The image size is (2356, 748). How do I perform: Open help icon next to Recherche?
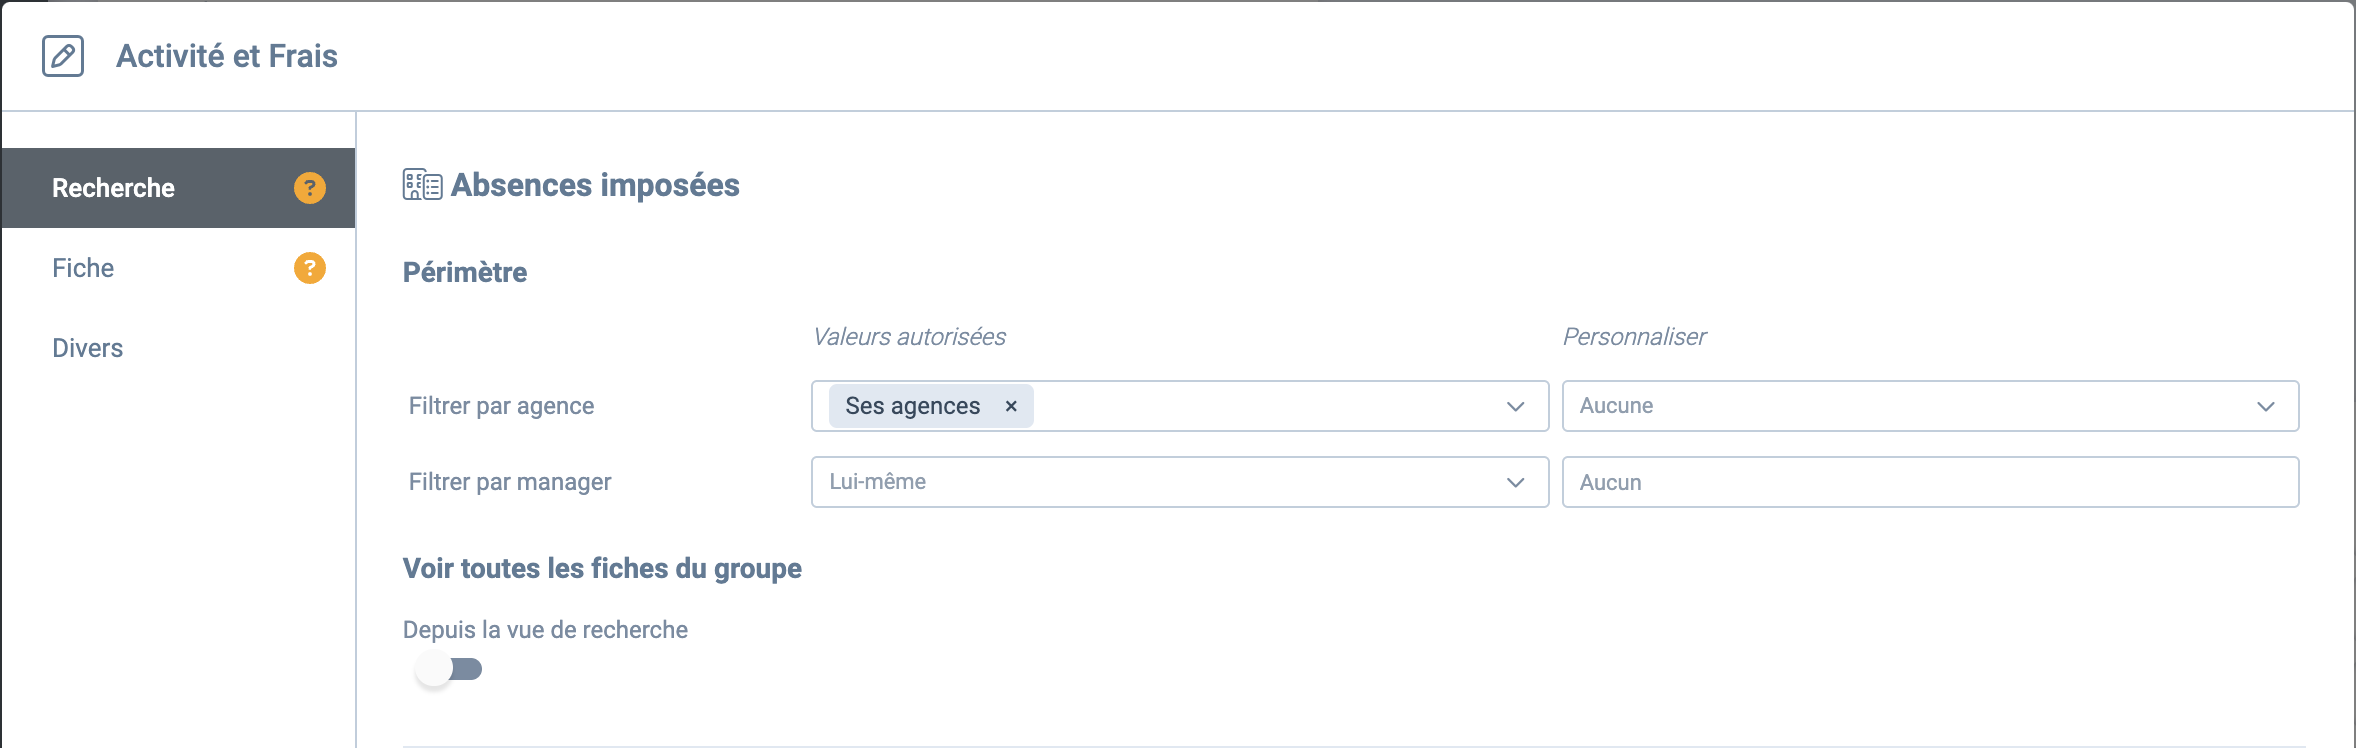click(310, 188)
